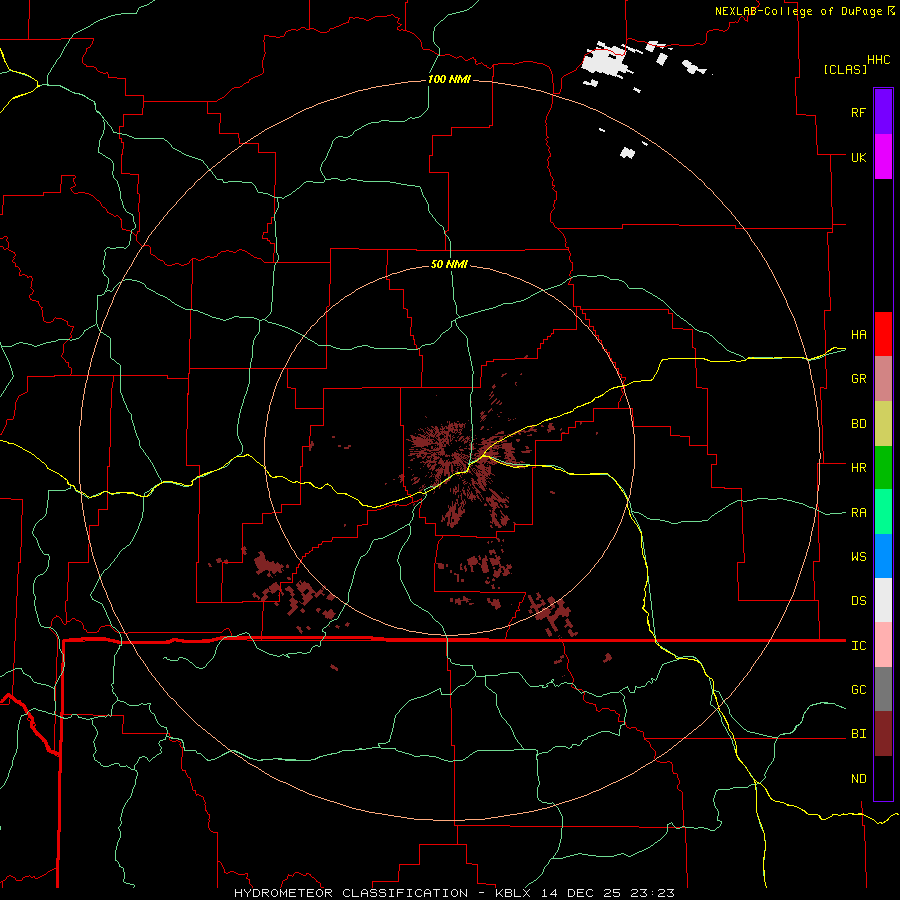This screenshot has height=900, width=900.
Task: Click the 50 NMI range ring label
Action: pos(449,264)
